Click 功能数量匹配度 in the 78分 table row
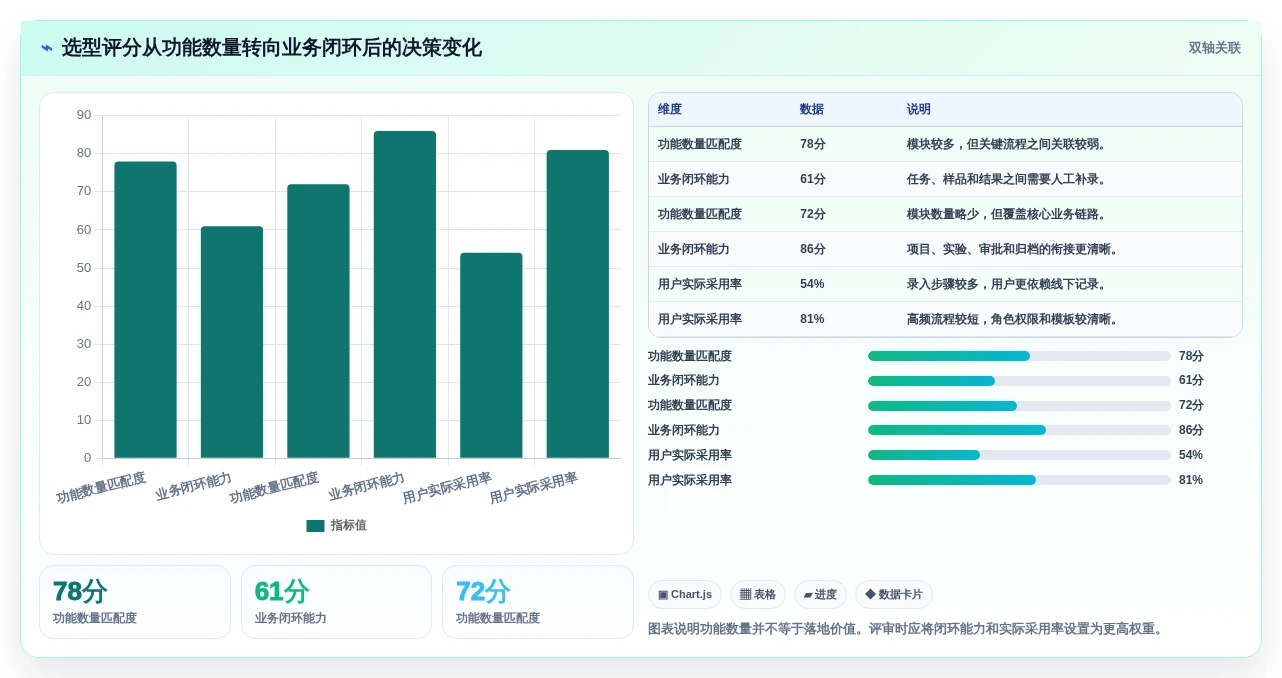The width and height of the screenshot is (1282, 678). (700, 144)
